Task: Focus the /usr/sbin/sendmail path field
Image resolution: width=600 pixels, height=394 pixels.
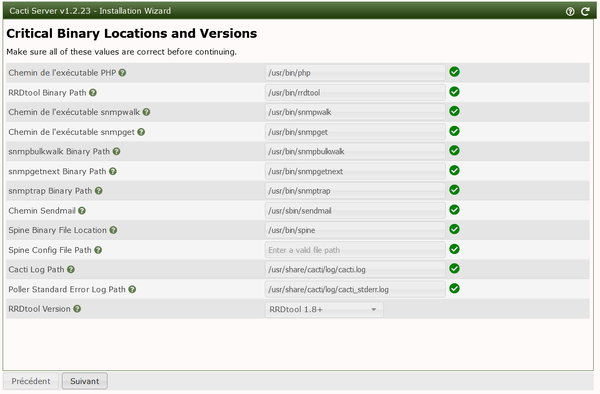Action: [355, 211]
